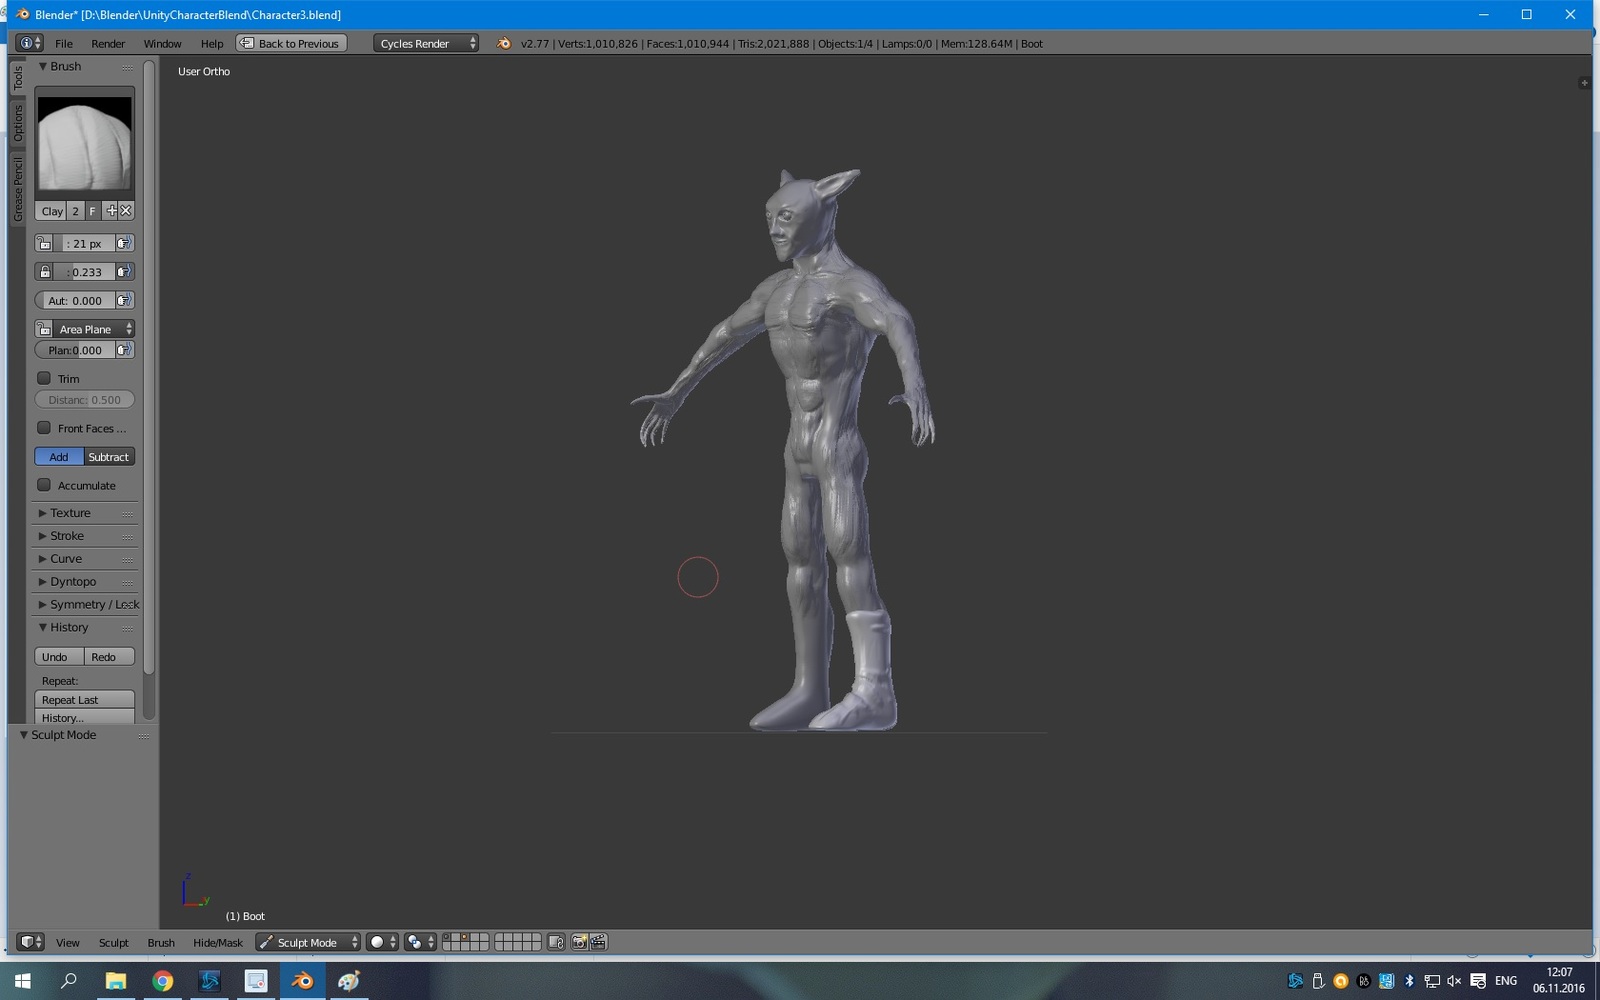Open the pivot point selector

pyautogui.click(x=420, y=942)
